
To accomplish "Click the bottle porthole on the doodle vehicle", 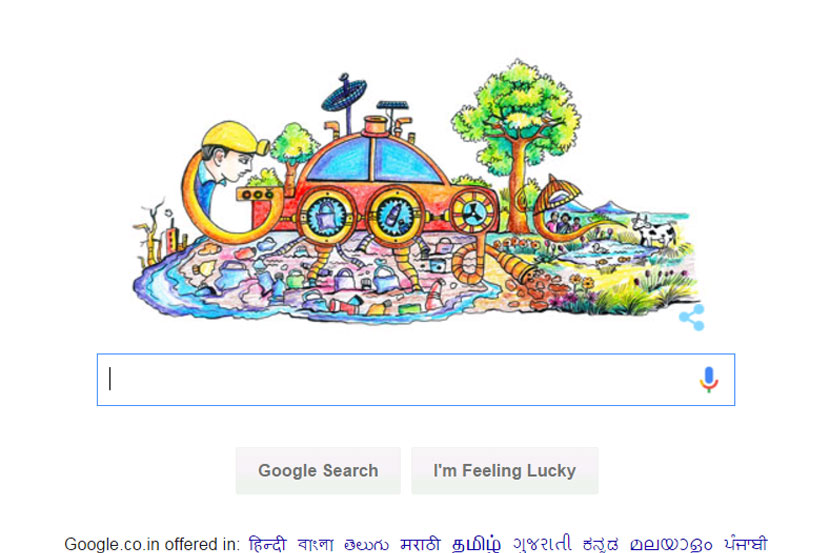I will point(395,215).
